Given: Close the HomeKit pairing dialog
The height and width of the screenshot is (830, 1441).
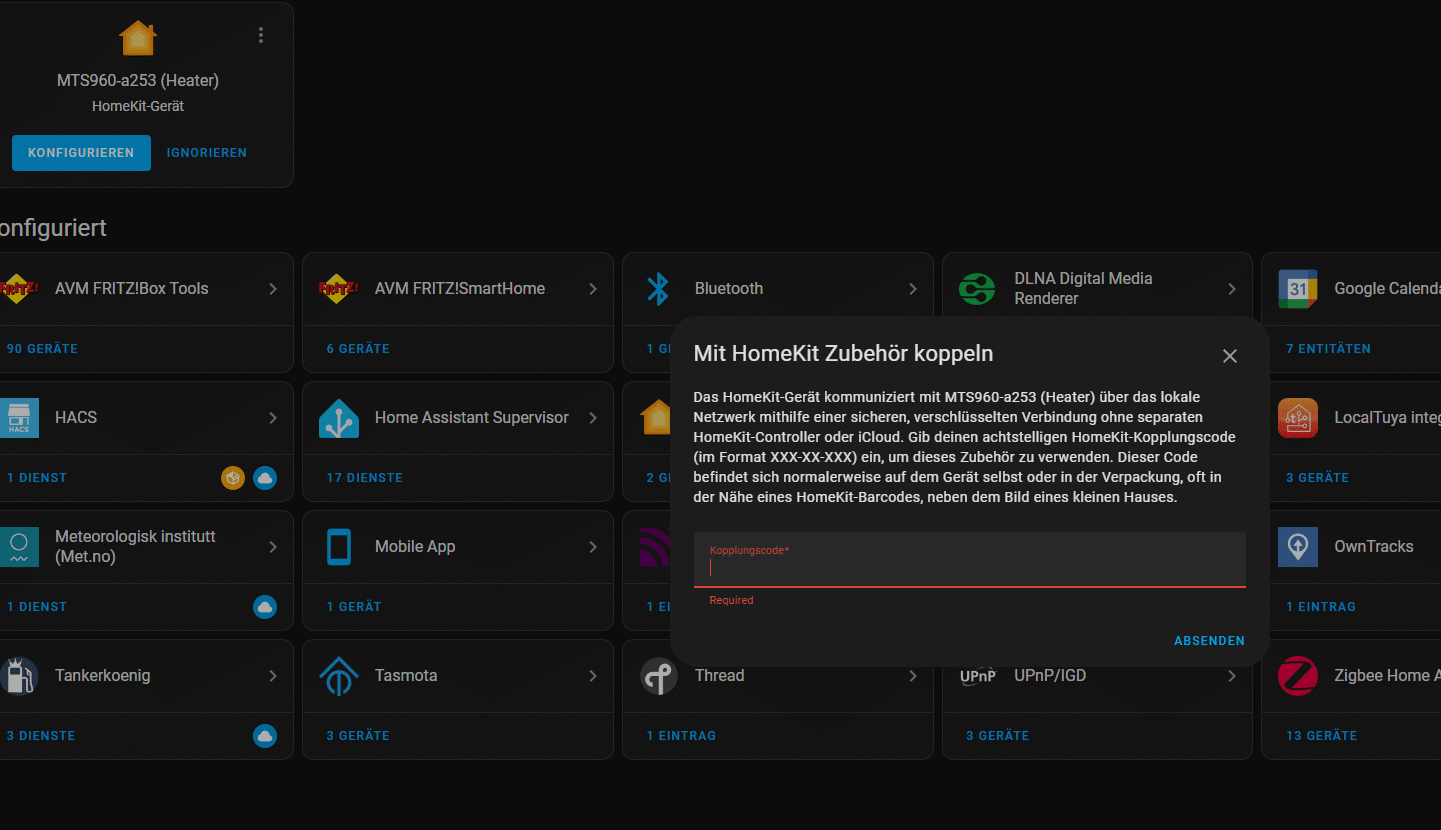Looking at the screenshot, I should pyautogui.click(x=1230, y=356).
